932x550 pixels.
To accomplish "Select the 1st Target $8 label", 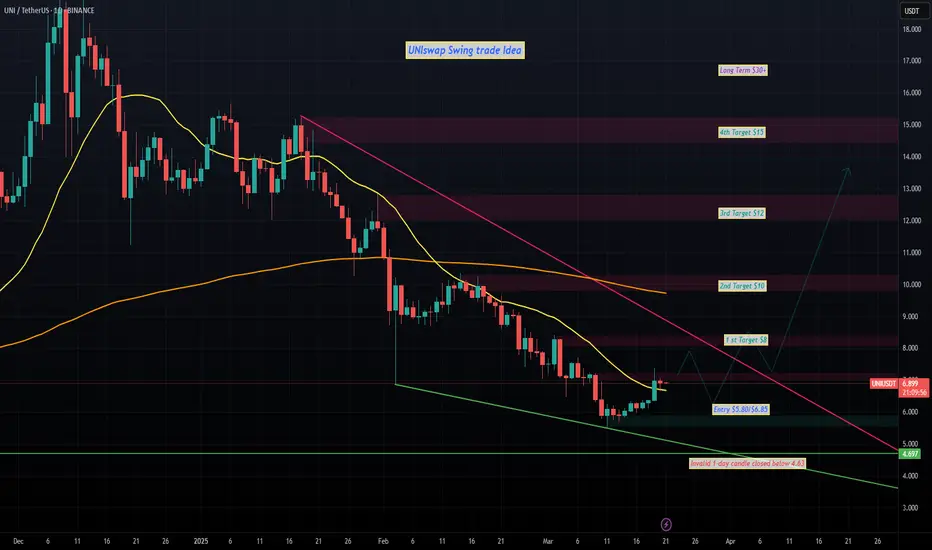I will 746,340.
